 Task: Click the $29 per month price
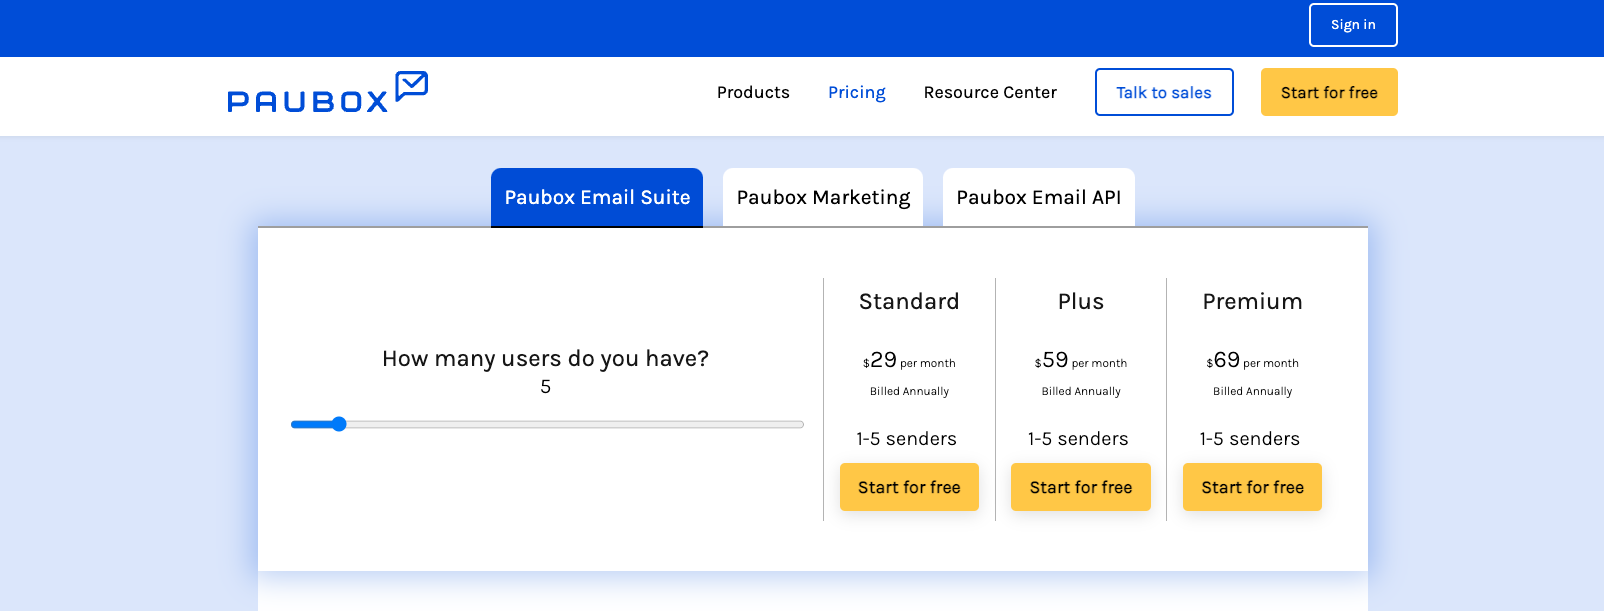point(909,360)
